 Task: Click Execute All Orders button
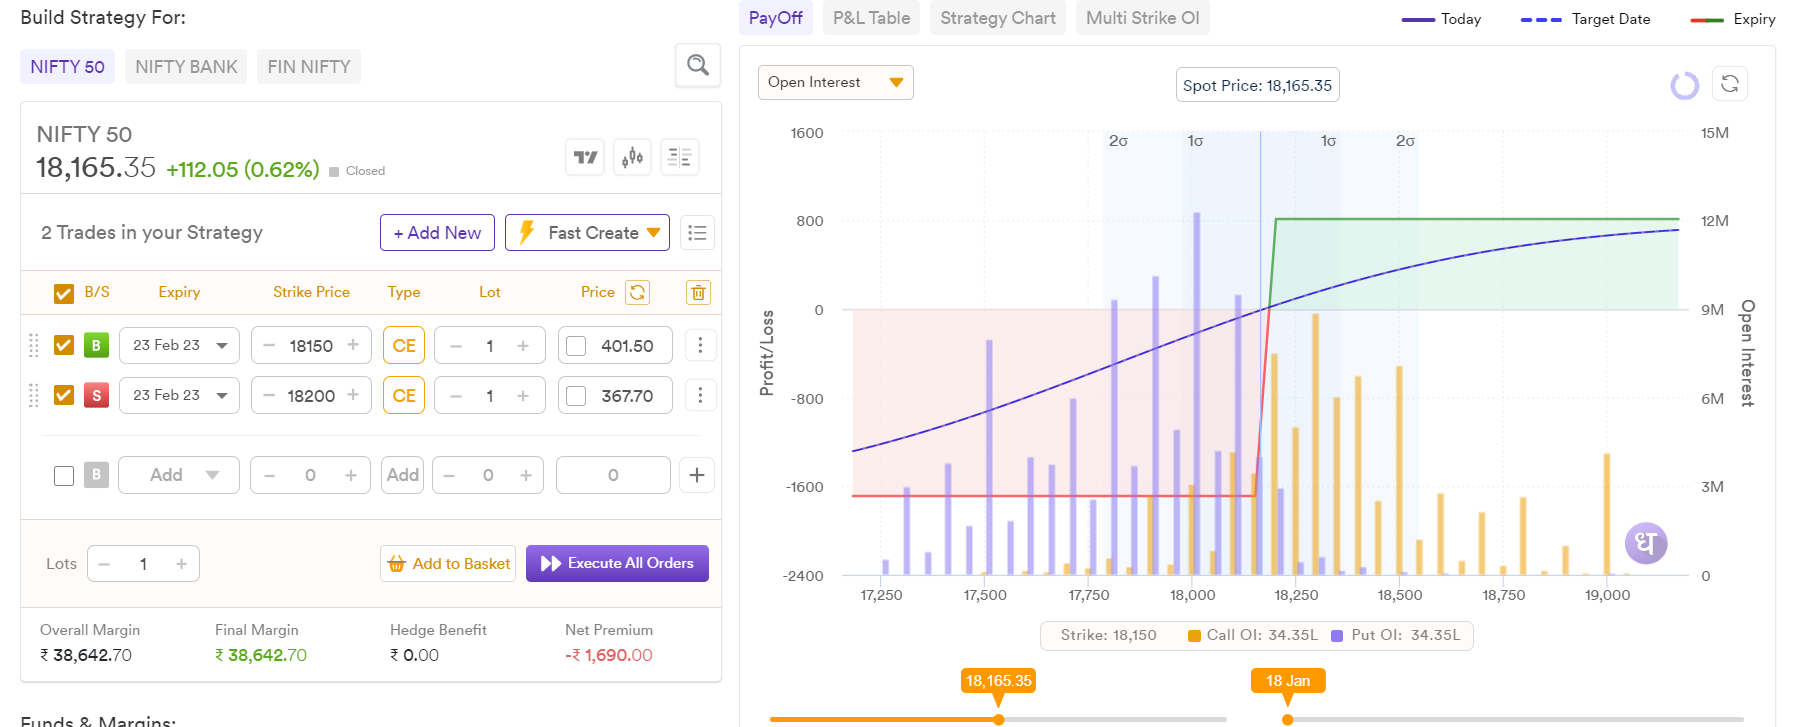[x=617, y=564]
